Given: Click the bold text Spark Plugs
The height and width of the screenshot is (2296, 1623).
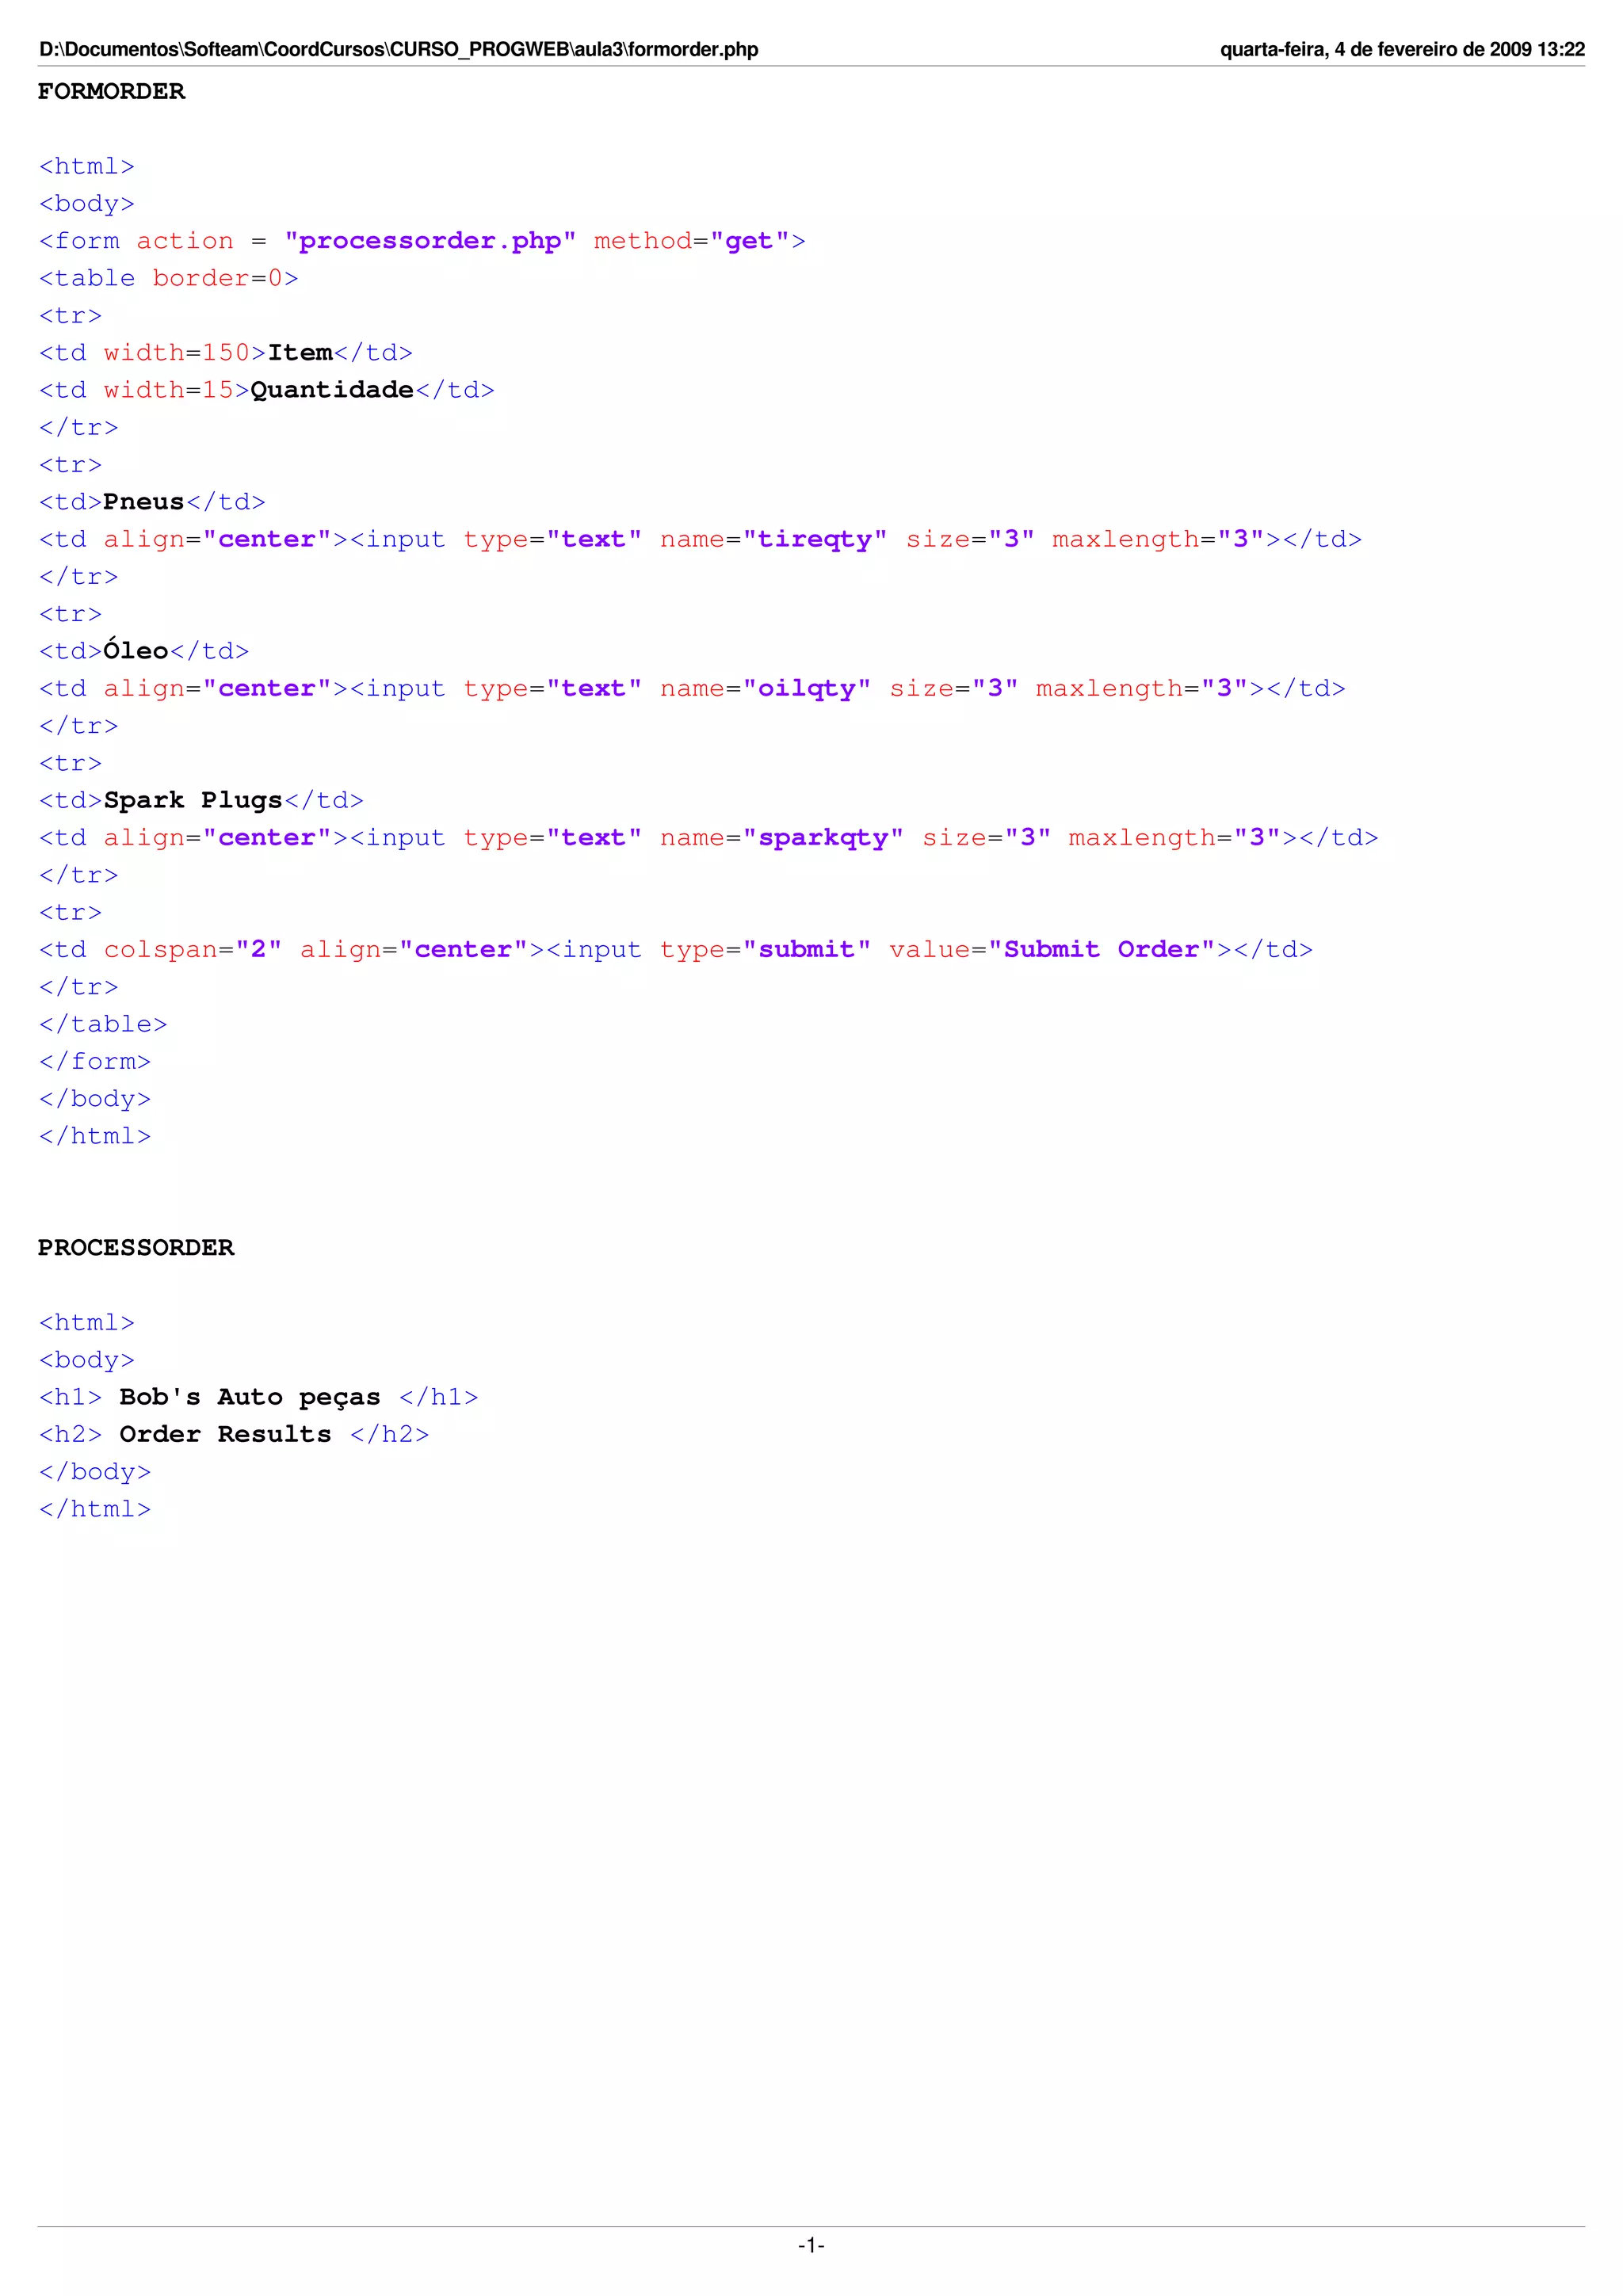Looking at the screenshot, I should pyautogui.click(x=193, y=800).
